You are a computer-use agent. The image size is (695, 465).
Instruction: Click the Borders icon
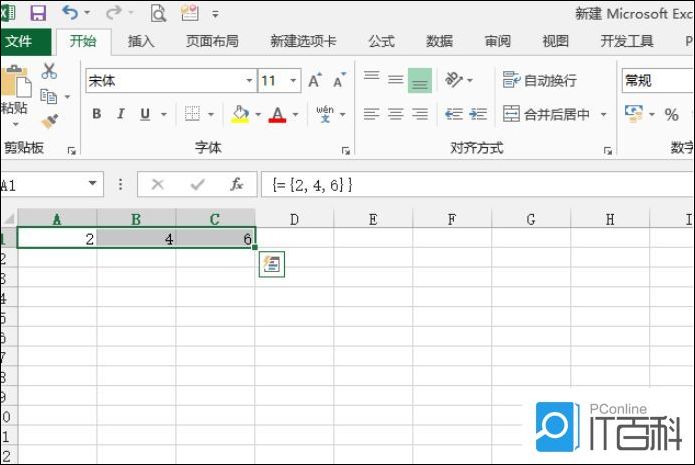(192, 114)
